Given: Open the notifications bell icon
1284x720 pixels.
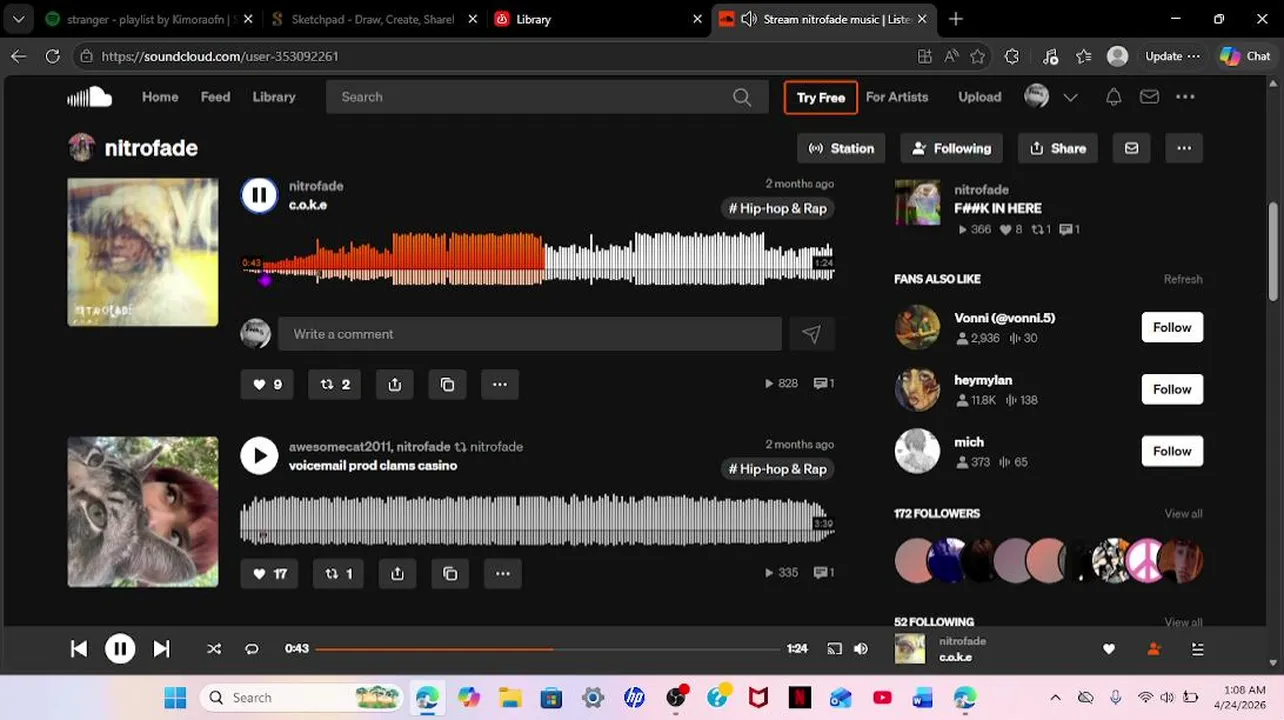Looking at the screenshot, I should [x=1113, y=97].
